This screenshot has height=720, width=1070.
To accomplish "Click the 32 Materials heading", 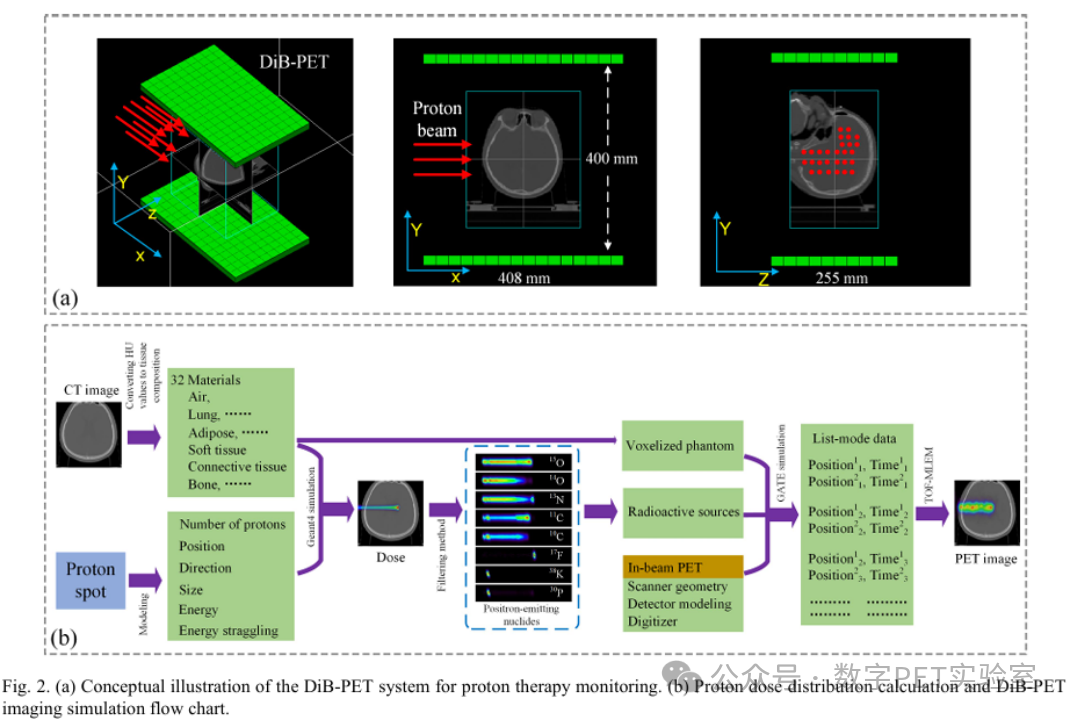I will pyautogui.click(x=207, y=380).
